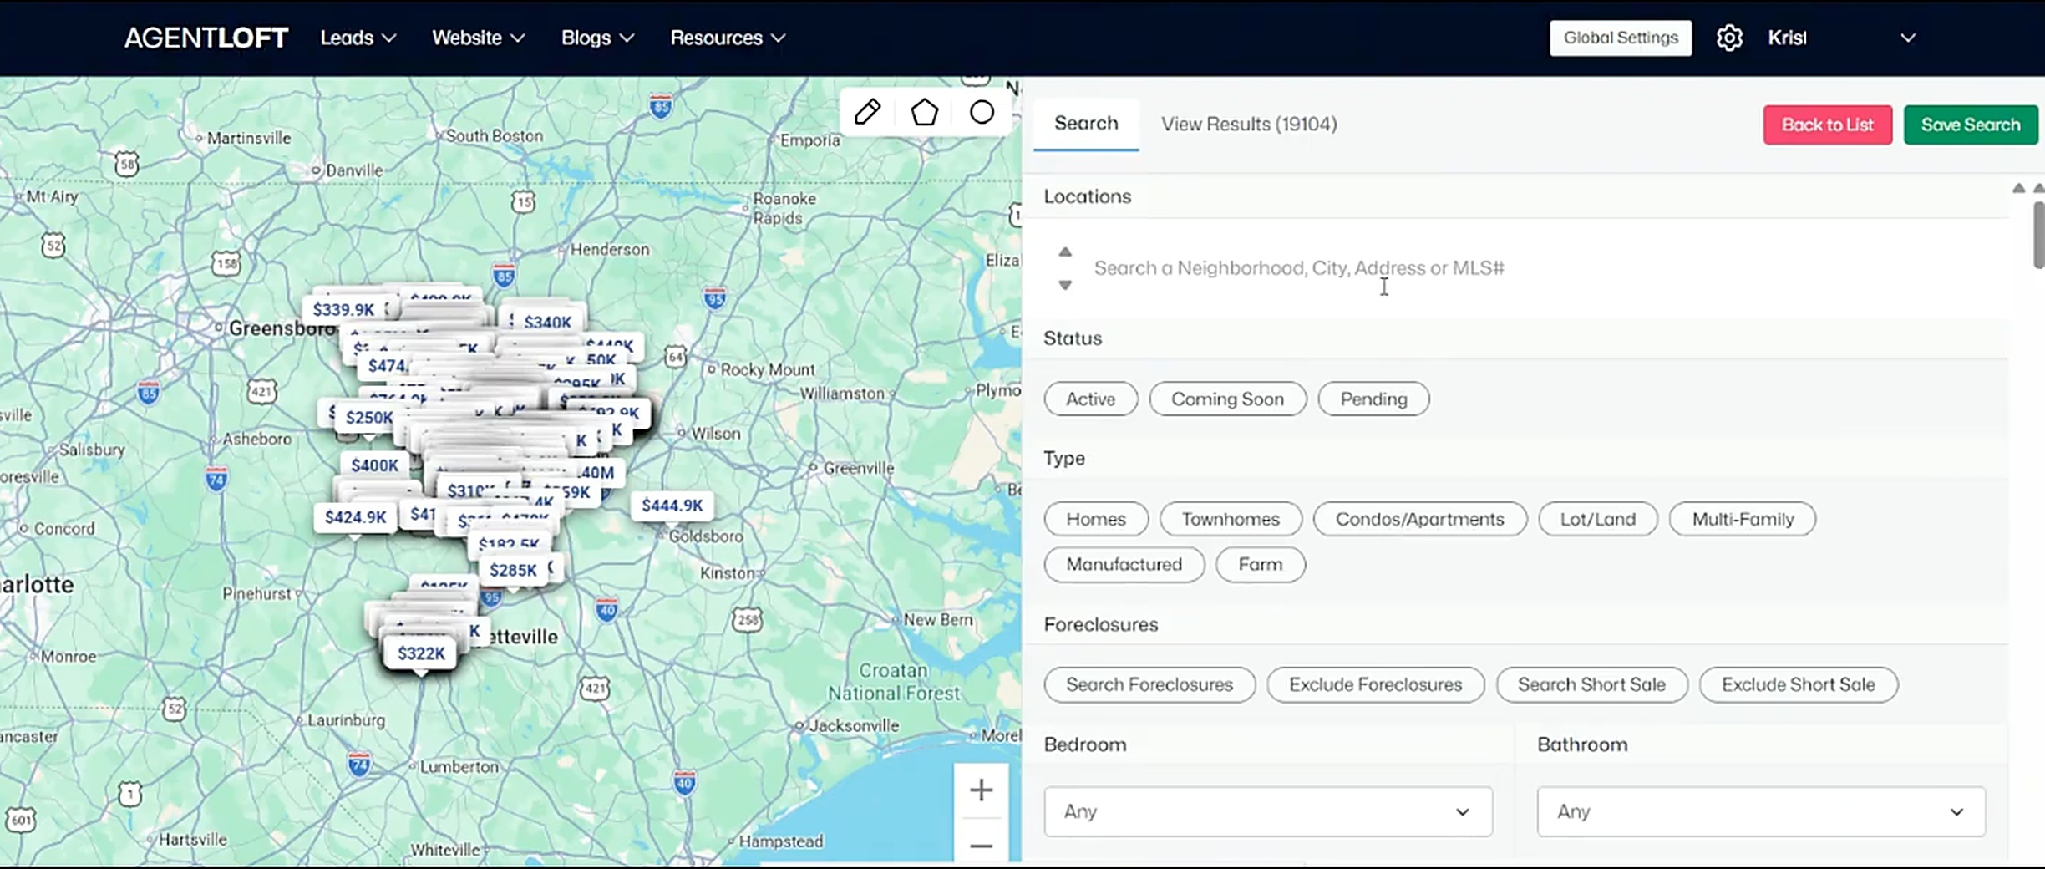Toggle the Manufactured type filter
Screen dimensions: 2045x869
[x=1124, y=564]
